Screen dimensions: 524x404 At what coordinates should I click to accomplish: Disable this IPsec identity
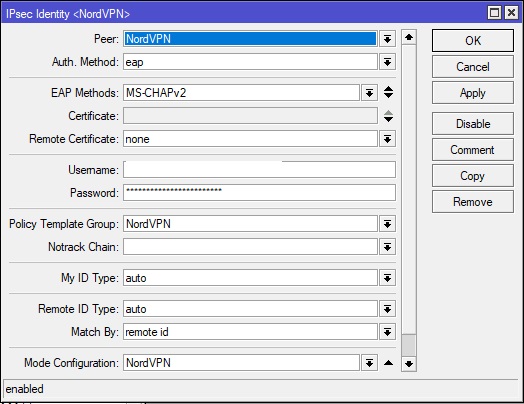pyautogui.click(x=473, y=124)
